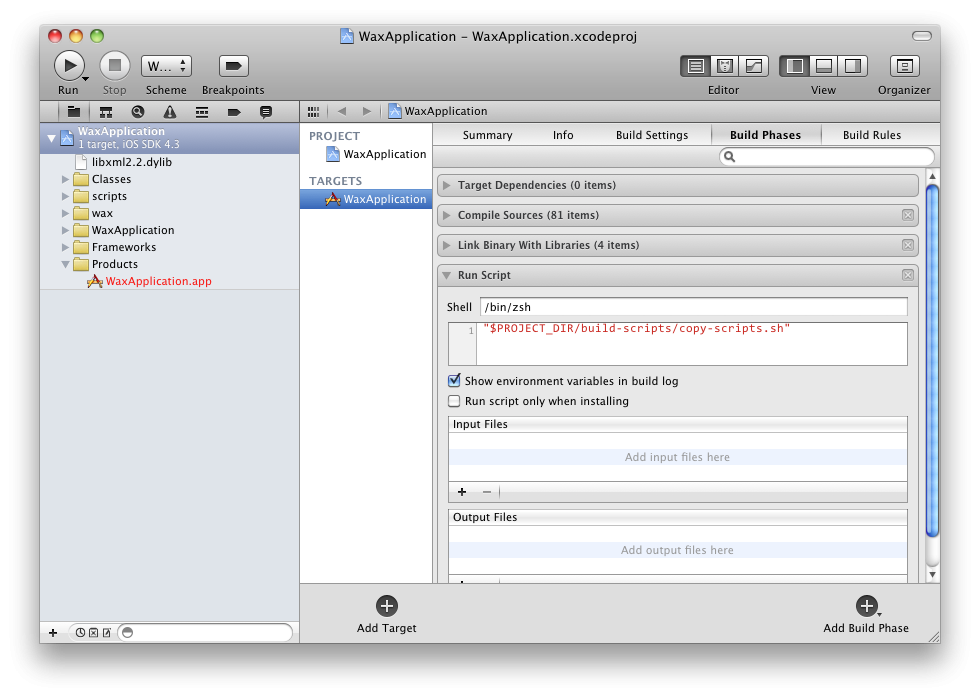Expand Compile Sources section
Viewport: 980px width, 698px height.
point(446,215)
